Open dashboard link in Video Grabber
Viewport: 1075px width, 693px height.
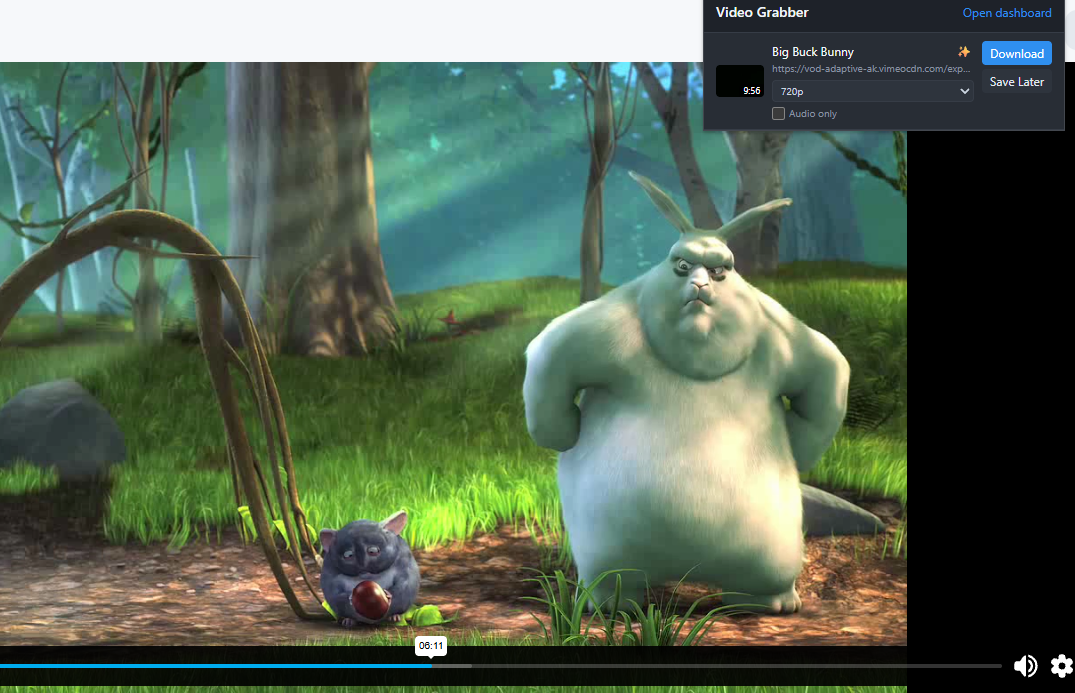pos(1006,13)
